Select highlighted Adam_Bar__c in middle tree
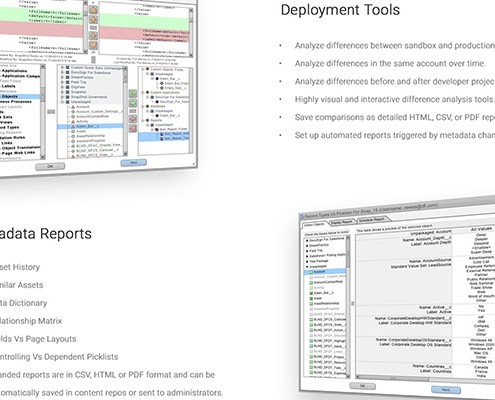This screenshot has height=400, width=495. [x=90, y=126]
